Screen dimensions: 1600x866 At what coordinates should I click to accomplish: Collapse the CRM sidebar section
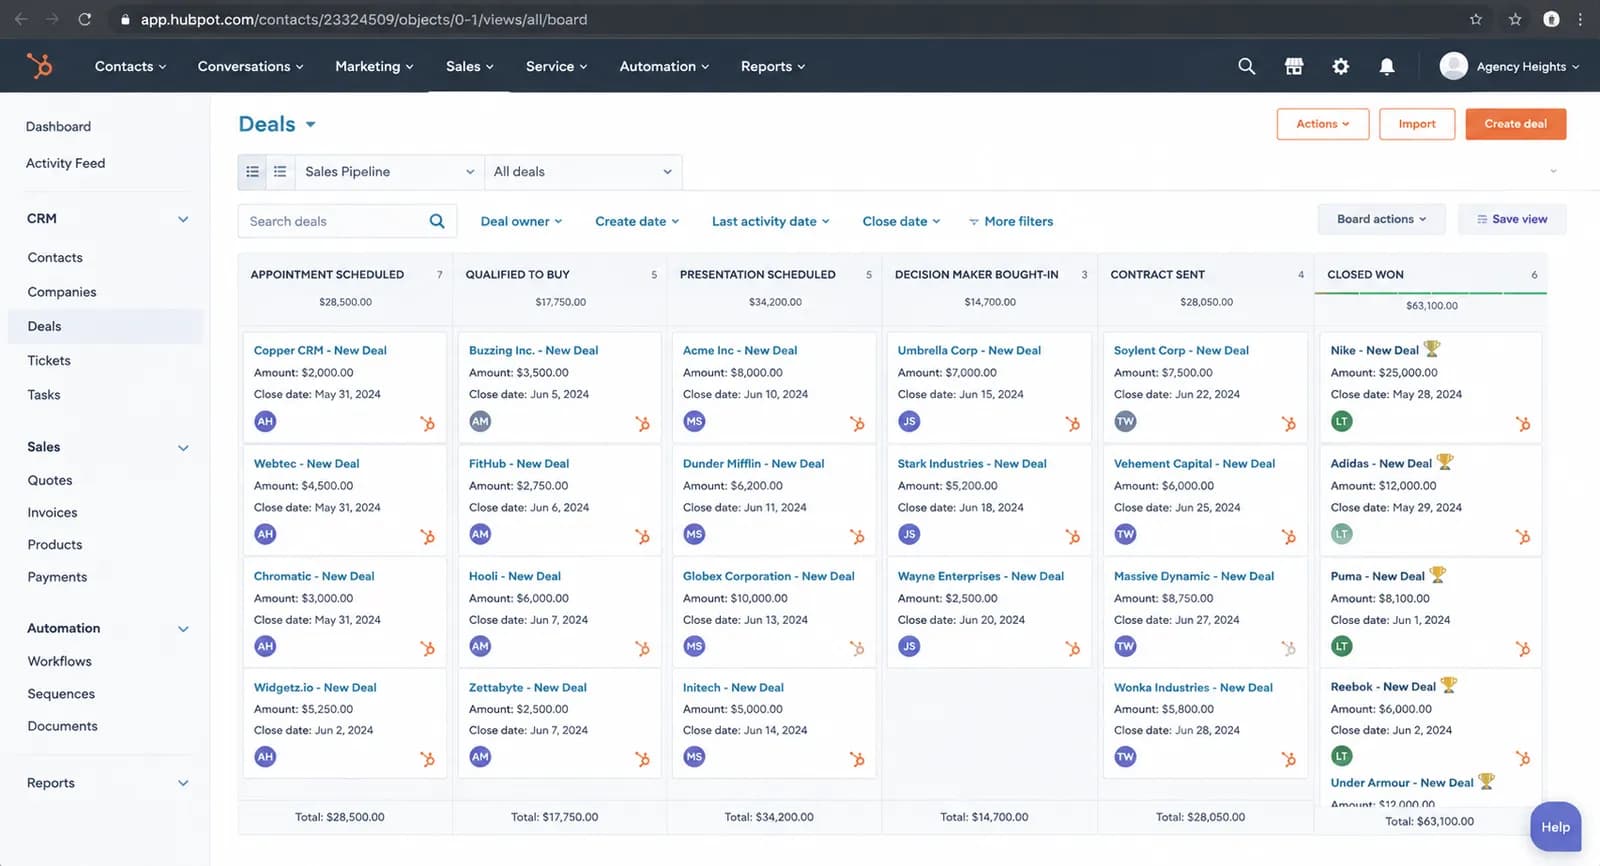183,219
